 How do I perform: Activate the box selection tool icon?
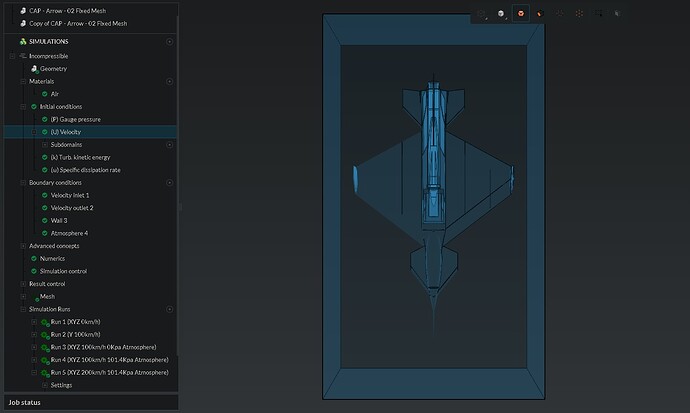point(598,14)
